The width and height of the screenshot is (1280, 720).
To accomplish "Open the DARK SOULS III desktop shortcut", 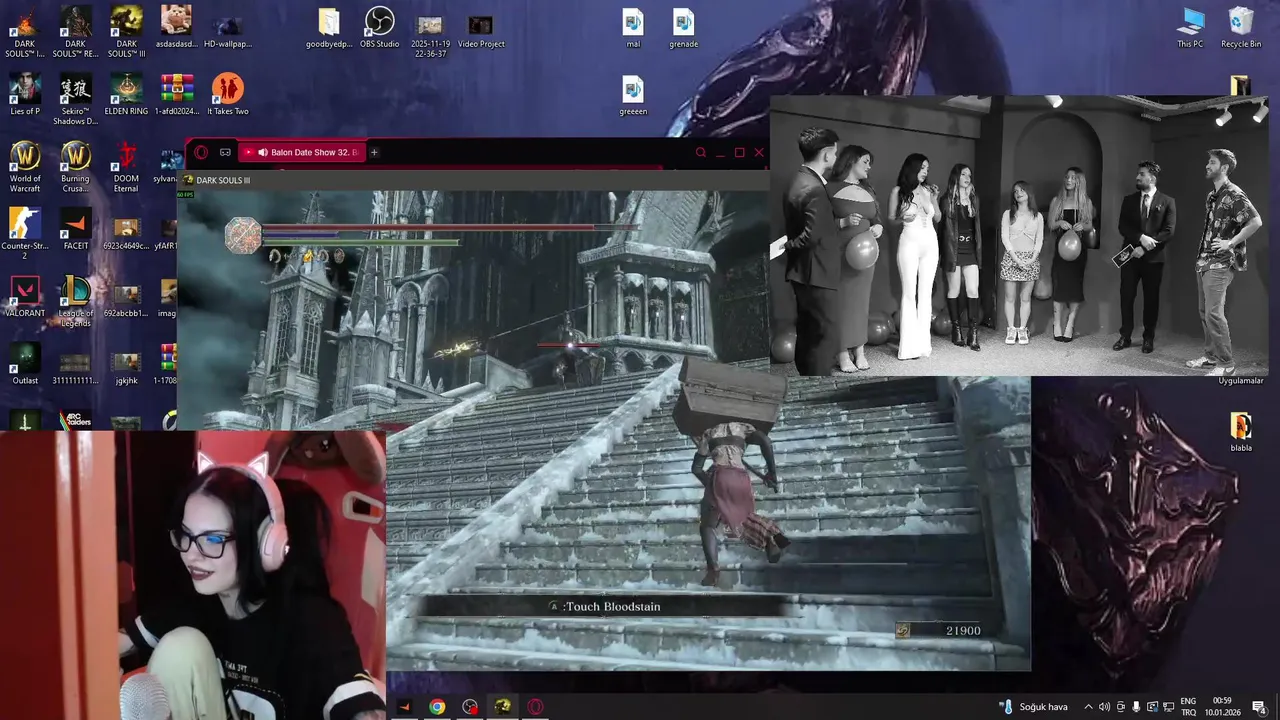I will click(x=126, y=31).
